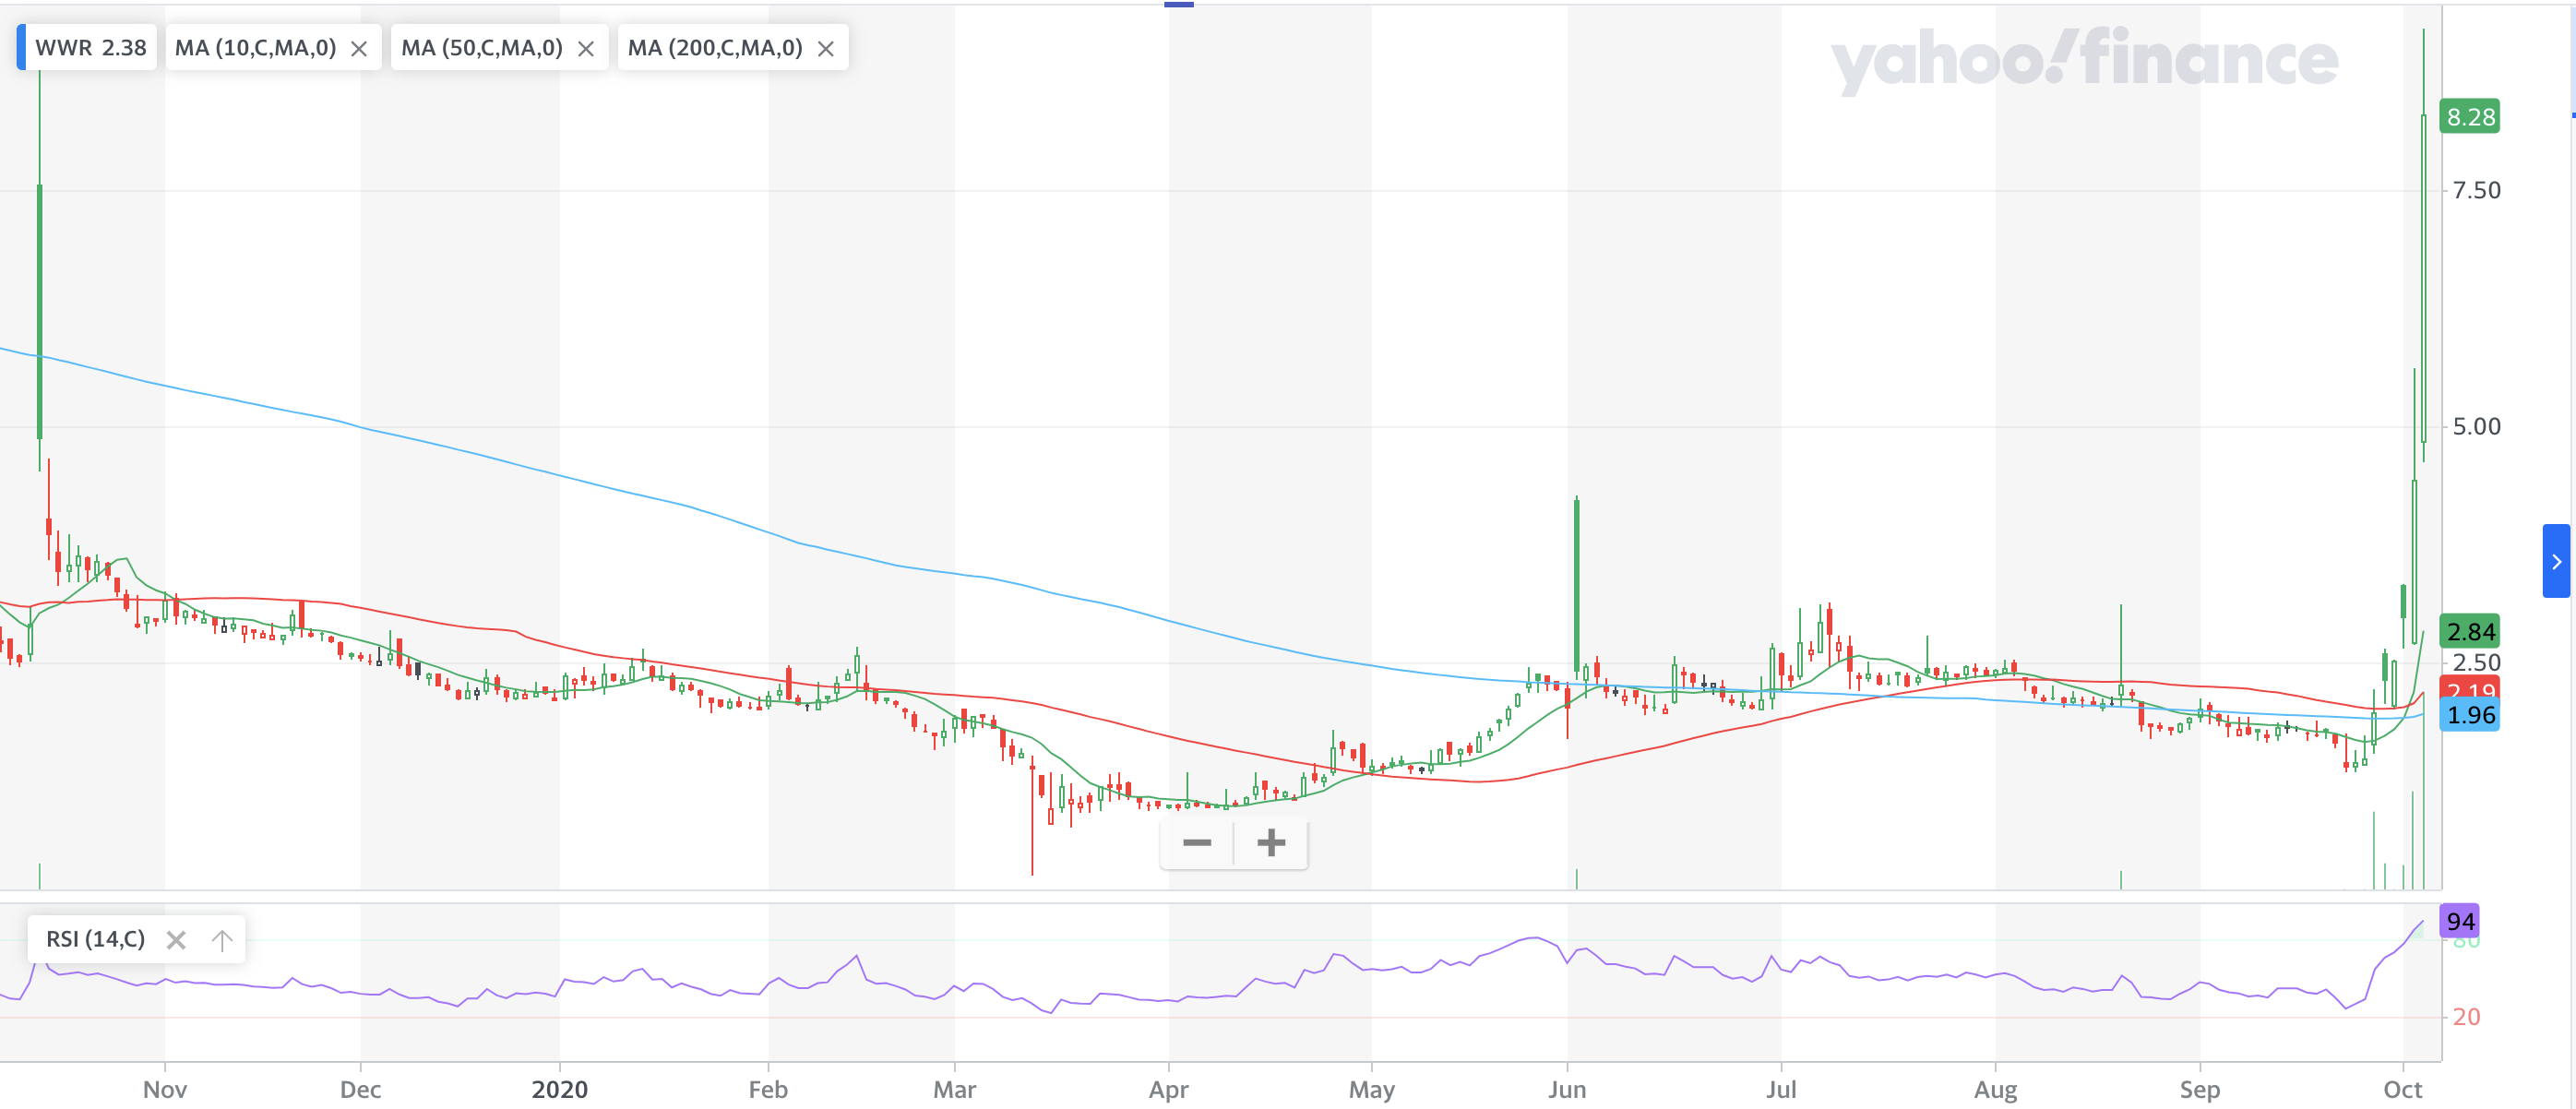Zoom in the chart with plus button
Viewport: 2576px width, 1109px height.
(1271, 842)
